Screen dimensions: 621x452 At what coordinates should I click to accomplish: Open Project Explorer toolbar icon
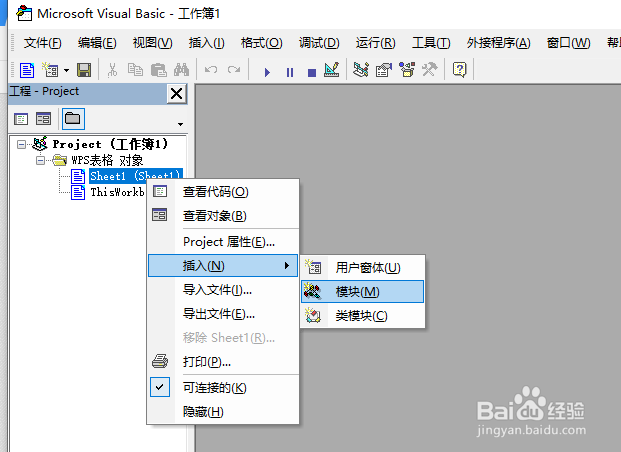click(x=361, y=70)
